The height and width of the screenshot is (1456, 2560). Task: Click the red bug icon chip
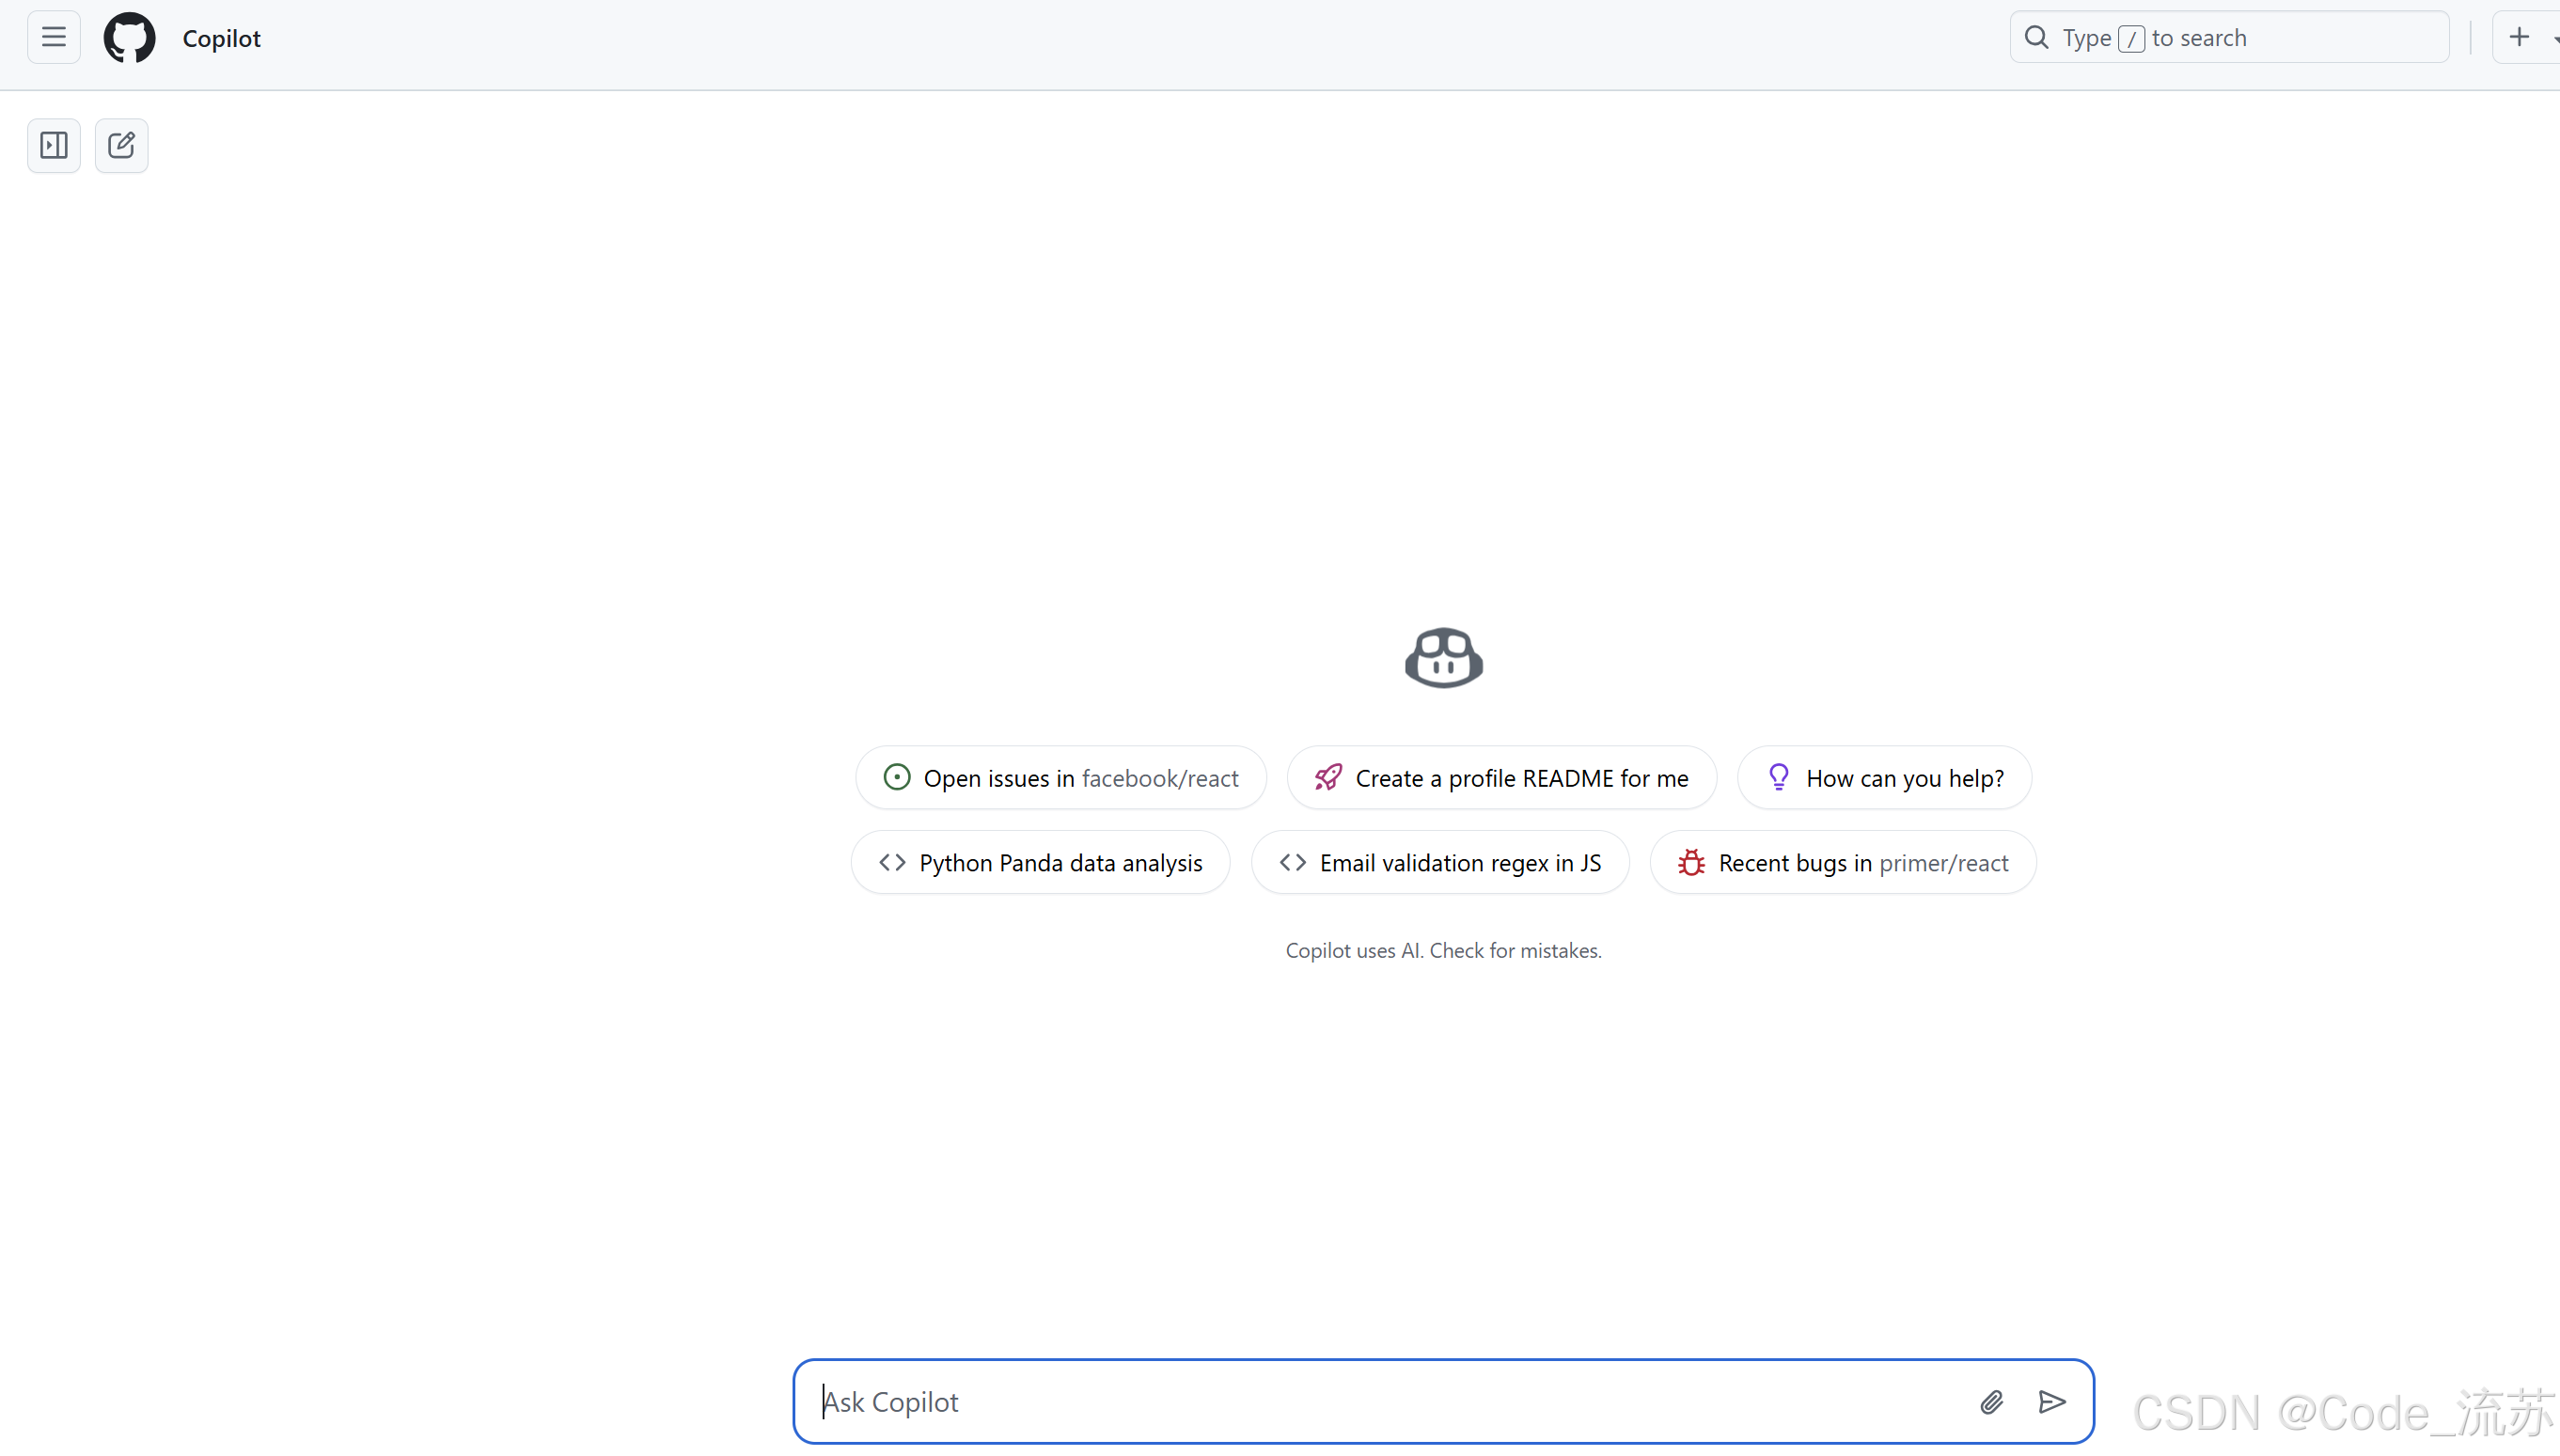click(1691, 863)
